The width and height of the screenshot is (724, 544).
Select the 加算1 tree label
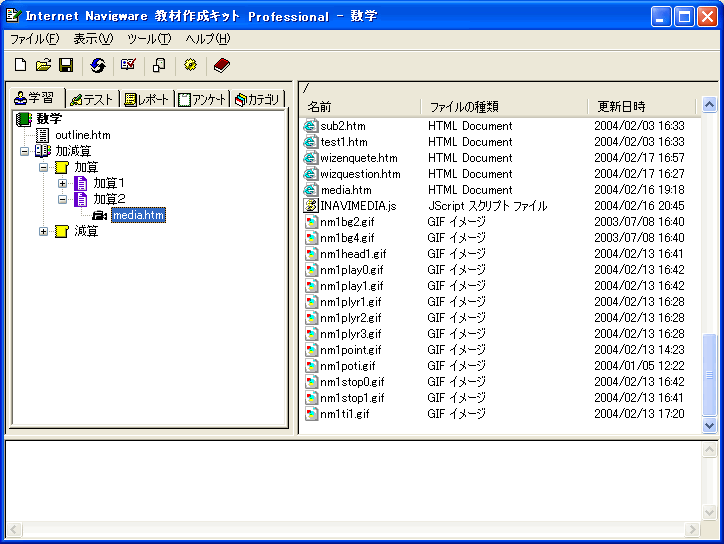[x=109, y=183]
